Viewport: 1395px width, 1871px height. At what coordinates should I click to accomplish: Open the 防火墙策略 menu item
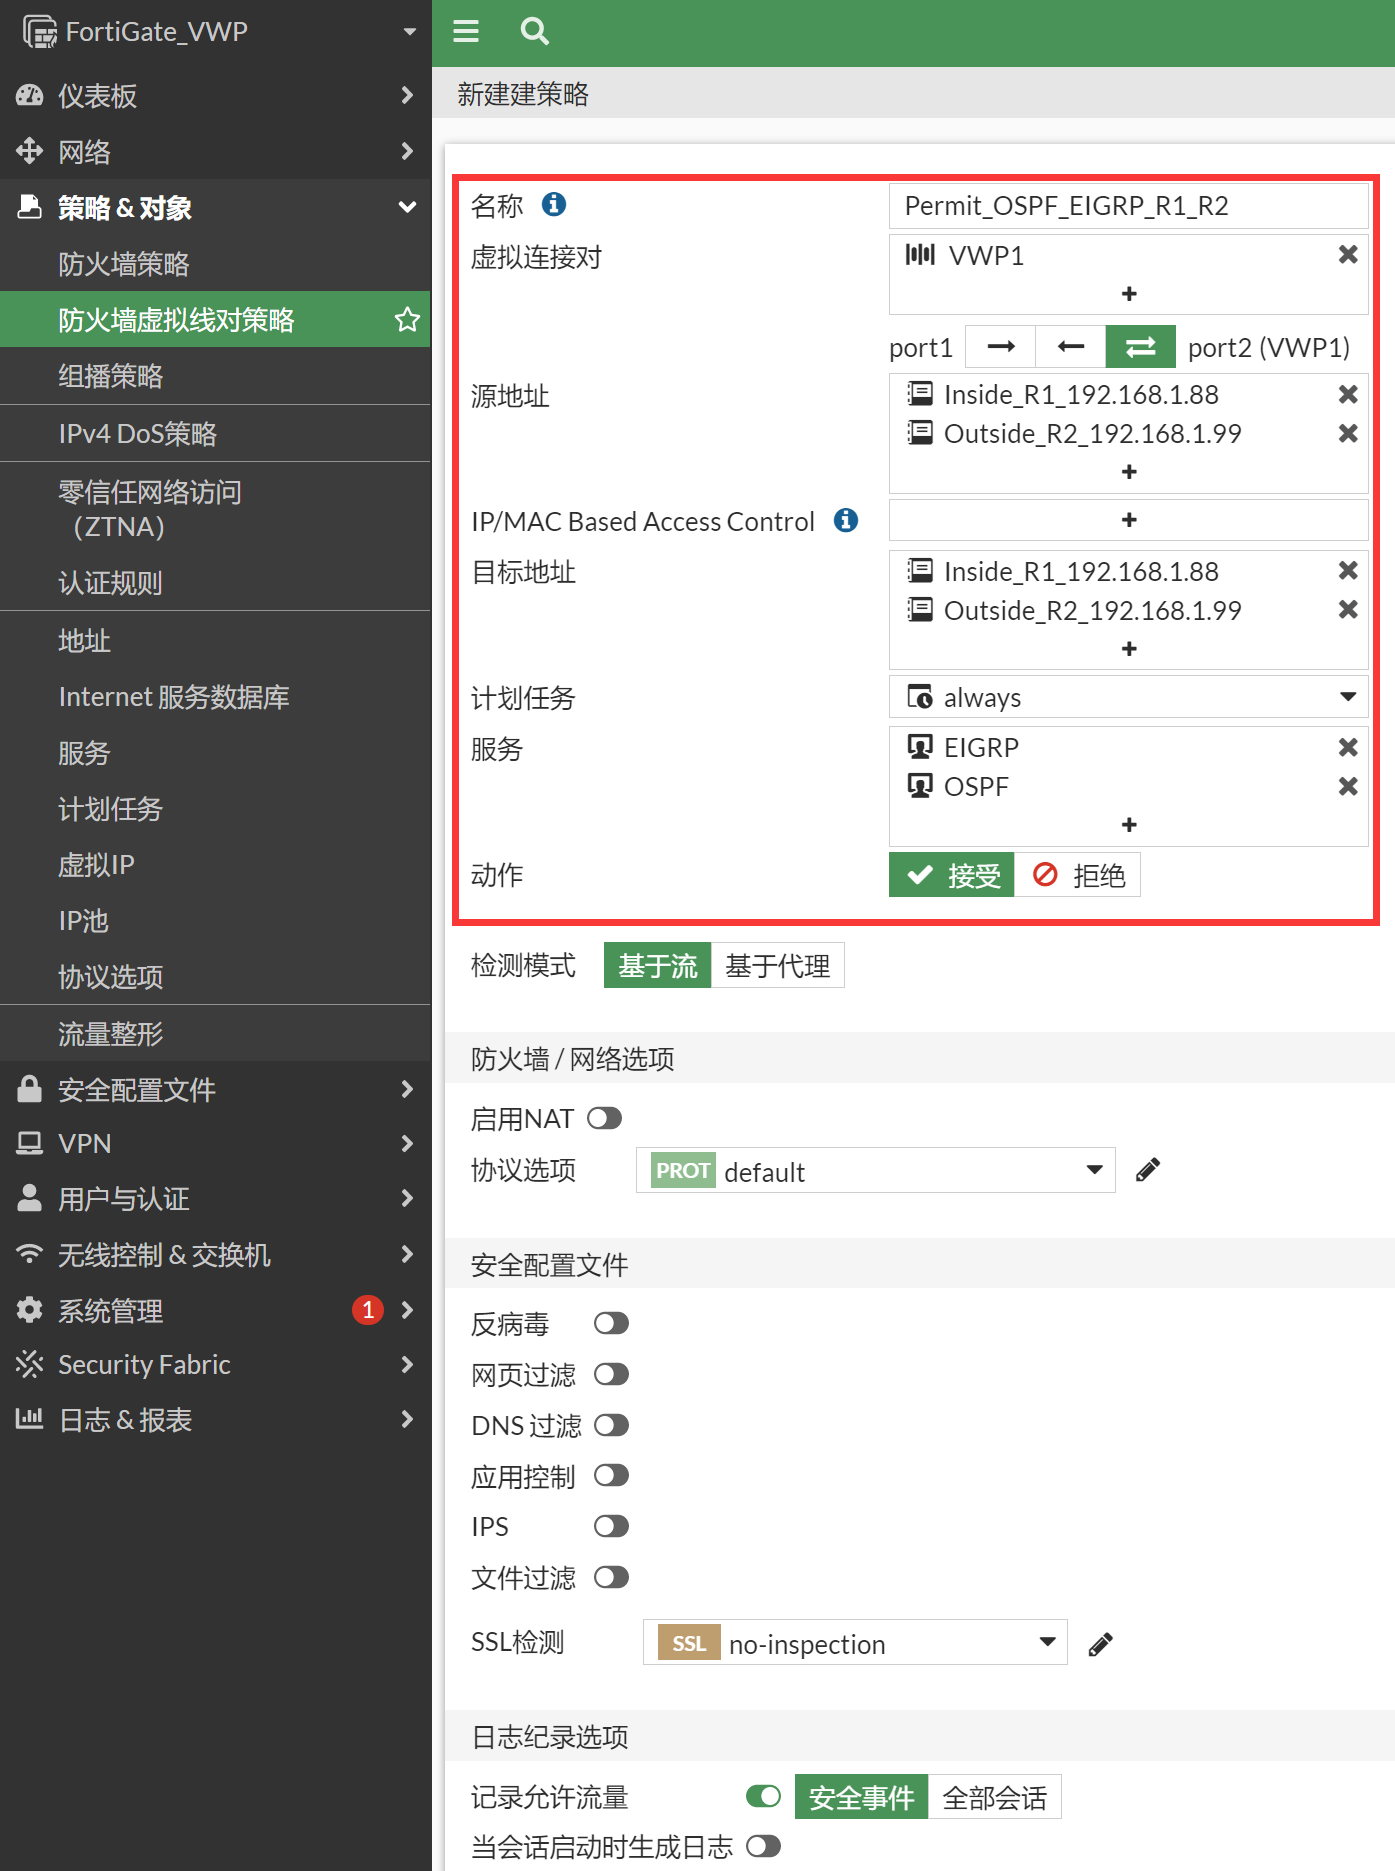point(124,264)
